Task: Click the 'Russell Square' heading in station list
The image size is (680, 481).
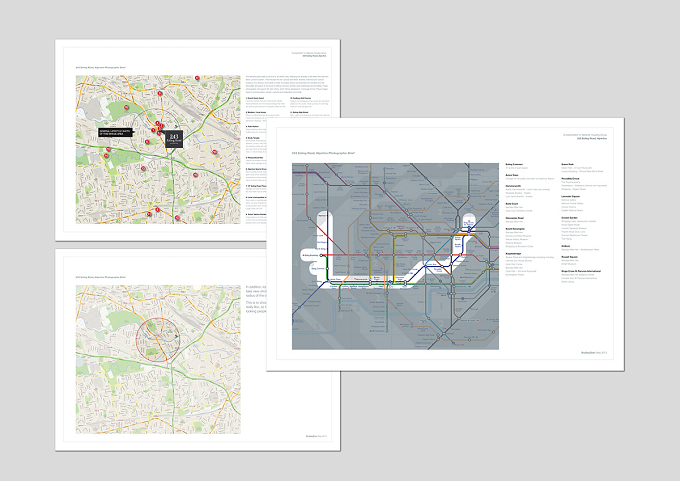Action: click(569, 257)
